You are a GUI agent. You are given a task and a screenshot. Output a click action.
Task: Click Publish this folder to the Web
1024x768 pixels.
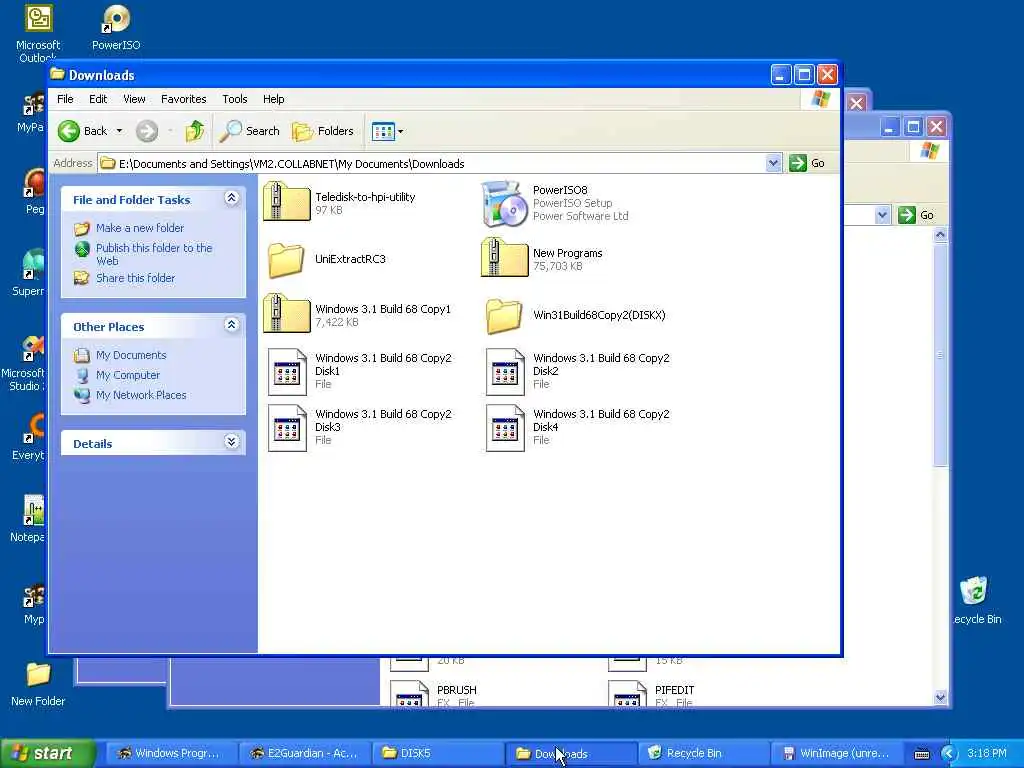[x=154, y=254]
